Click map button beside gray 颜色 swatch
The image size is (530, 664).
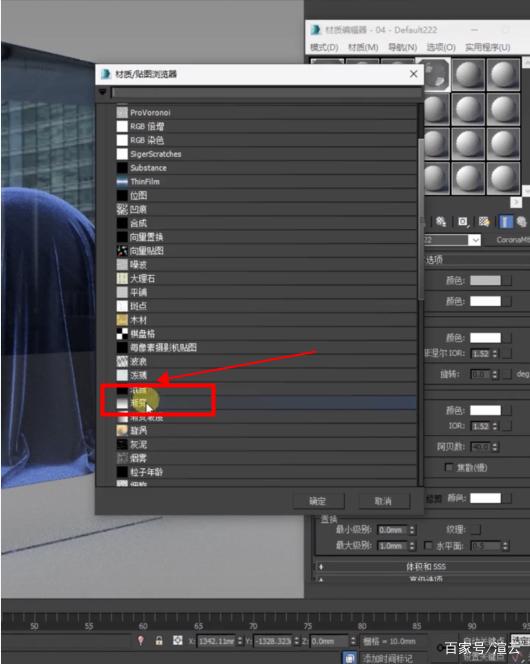[506, 280]
